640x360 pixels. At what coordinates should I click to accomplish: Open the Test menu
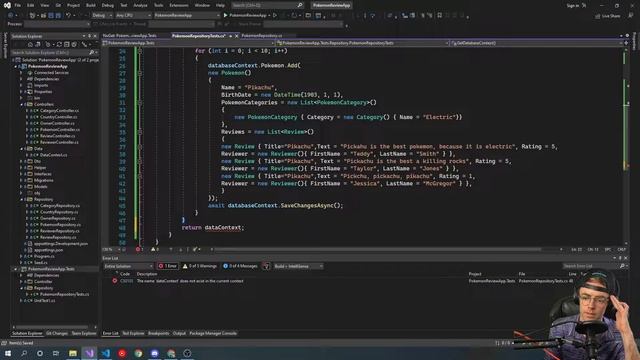124,5
